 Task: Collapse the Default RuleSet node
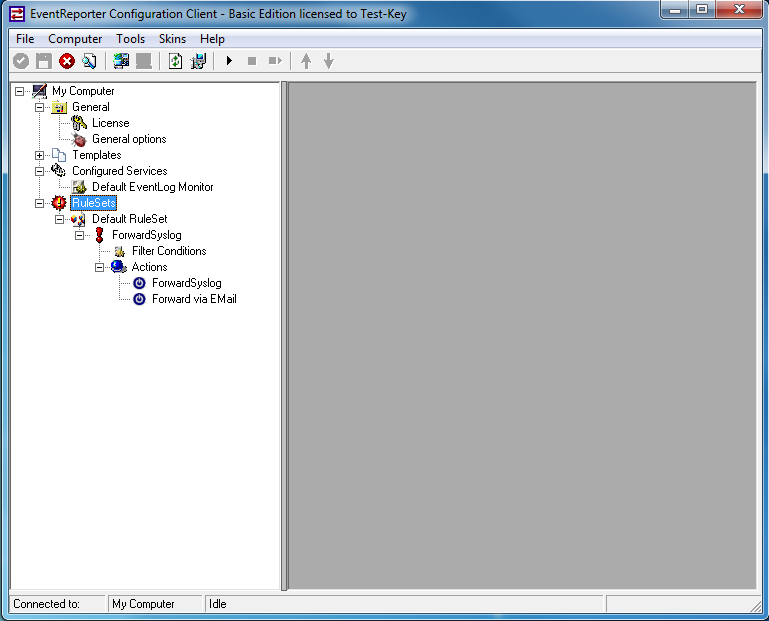(x=59, y=219)
